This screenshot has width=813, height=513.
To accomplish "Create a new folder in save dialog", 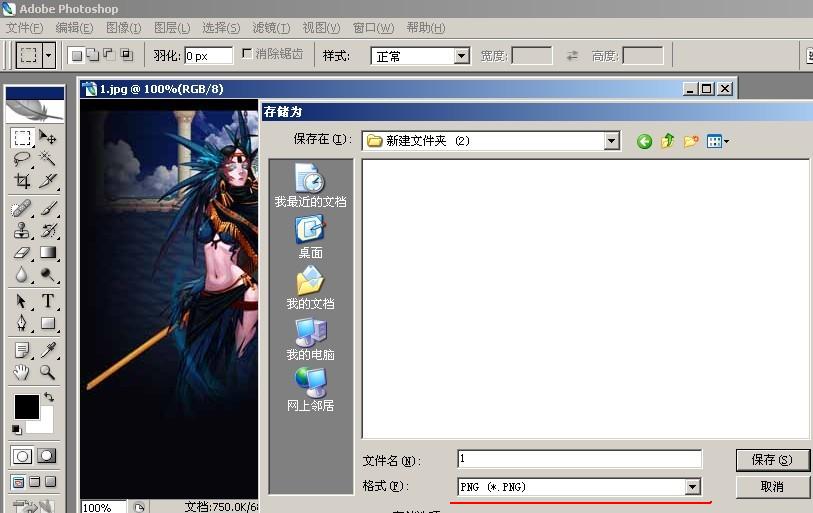I will (x=691, y=141).
